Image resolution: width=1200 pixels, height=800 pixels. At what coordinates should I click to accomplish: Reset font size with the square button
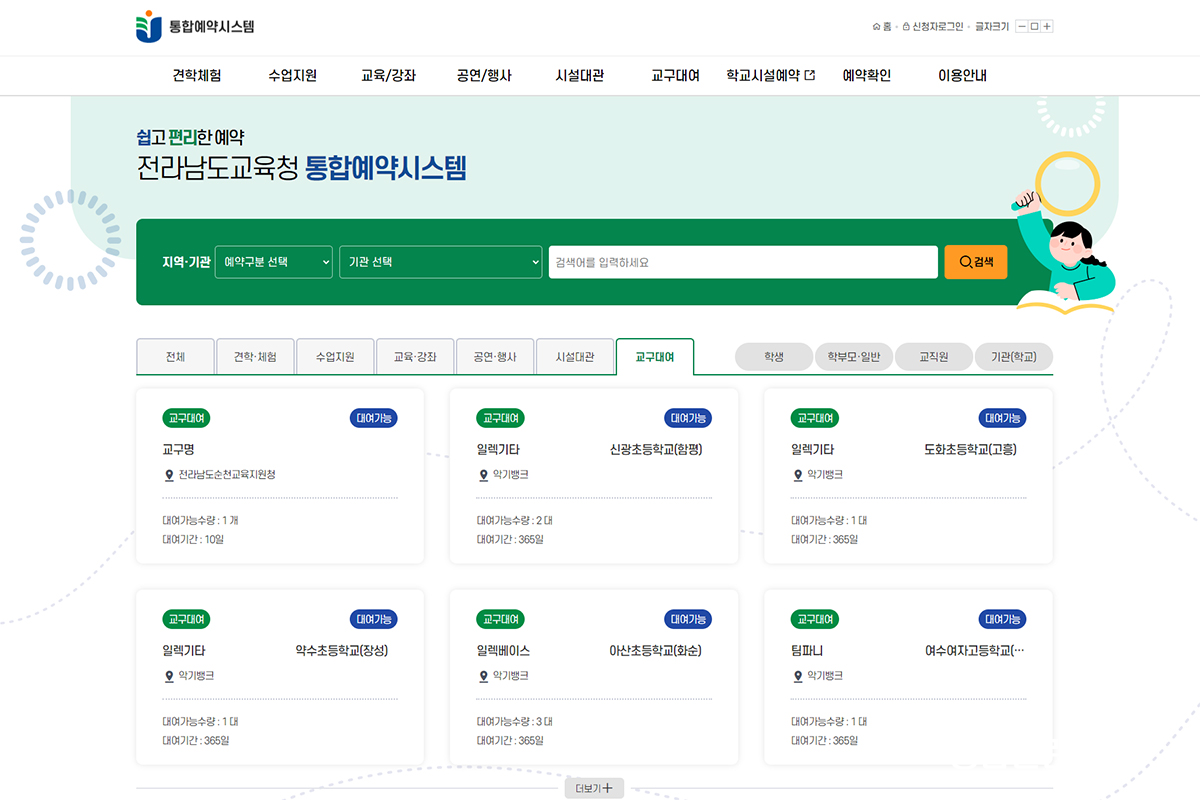[x=1035, y=27]
